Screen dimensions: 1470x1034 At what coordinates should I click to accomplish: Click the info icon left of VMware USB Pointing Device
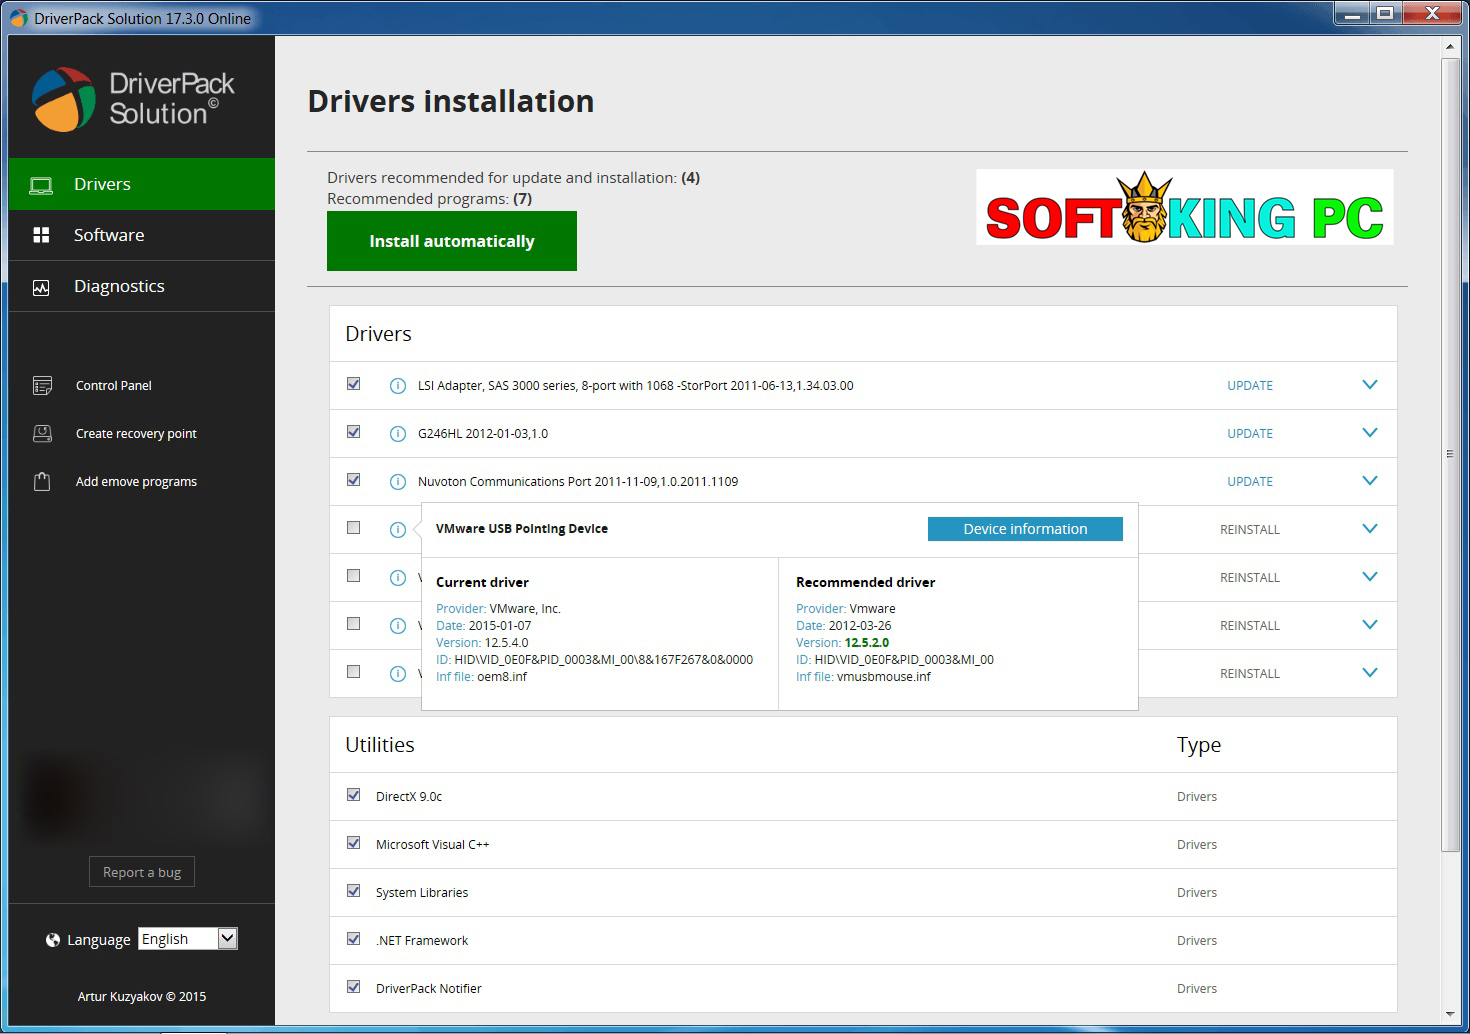pyautogui.click(x=397, y=530)
